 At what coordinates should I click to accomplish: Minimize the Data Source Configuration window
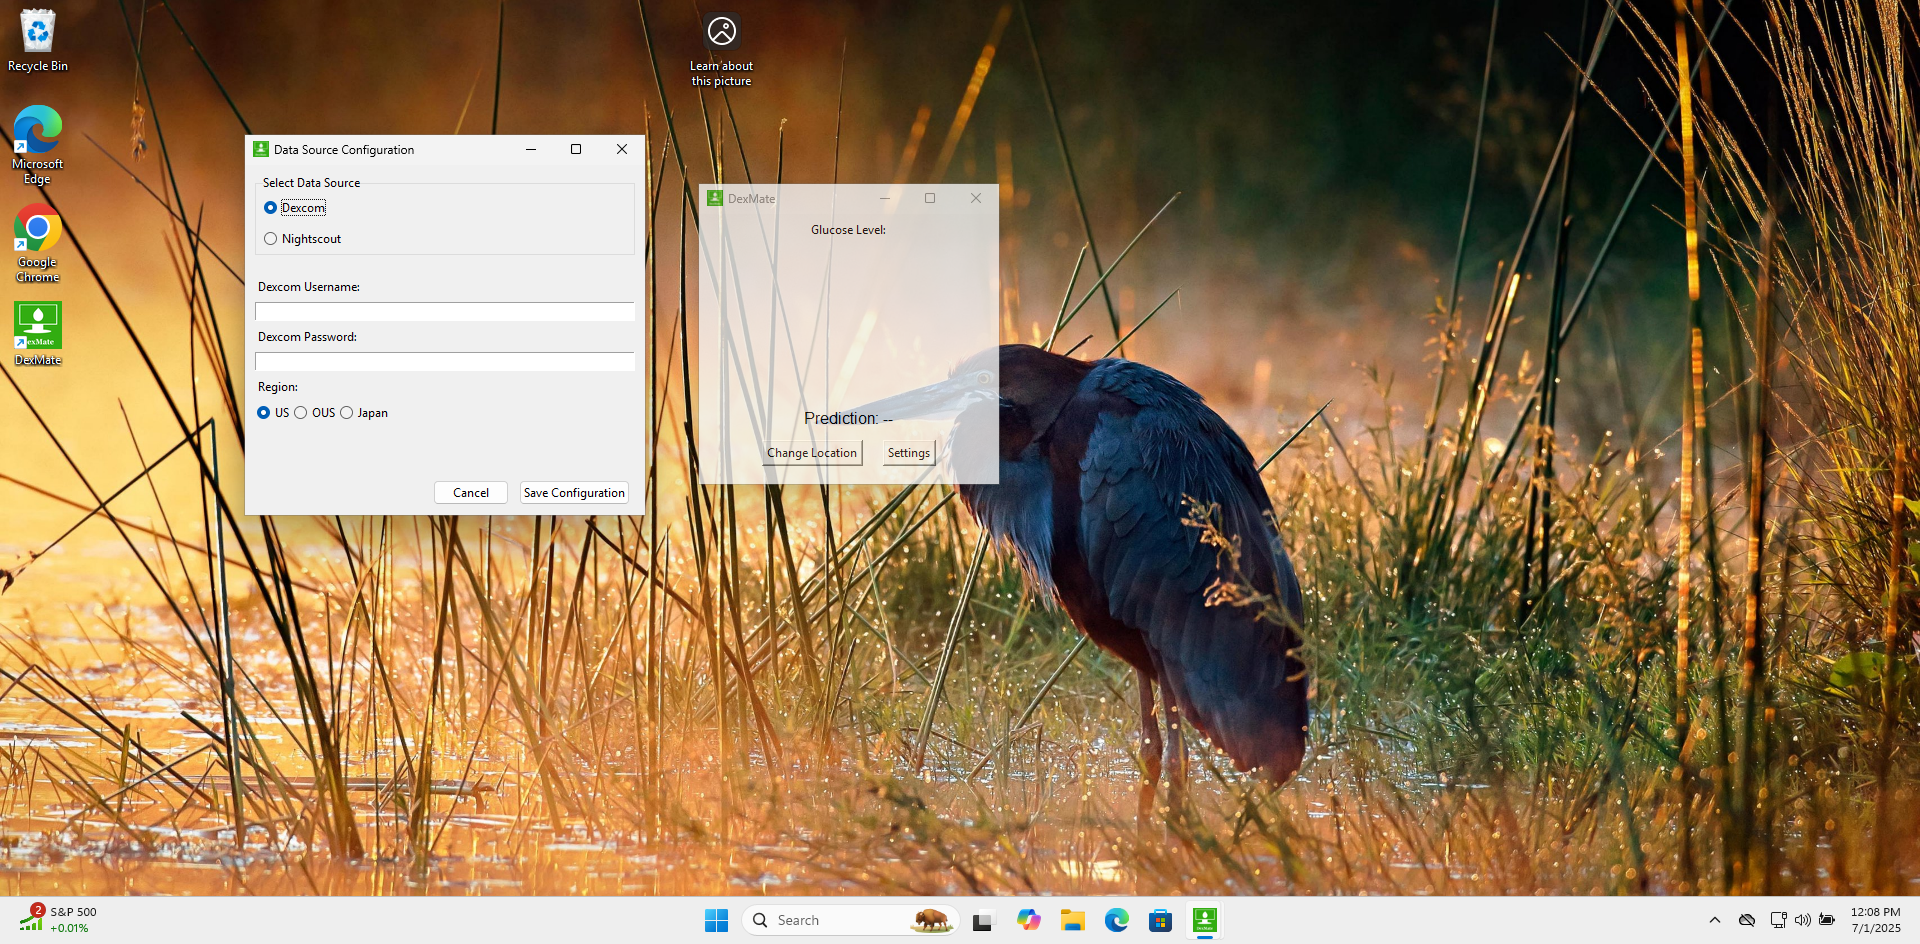pyautogui.click(x=531, y=149)
